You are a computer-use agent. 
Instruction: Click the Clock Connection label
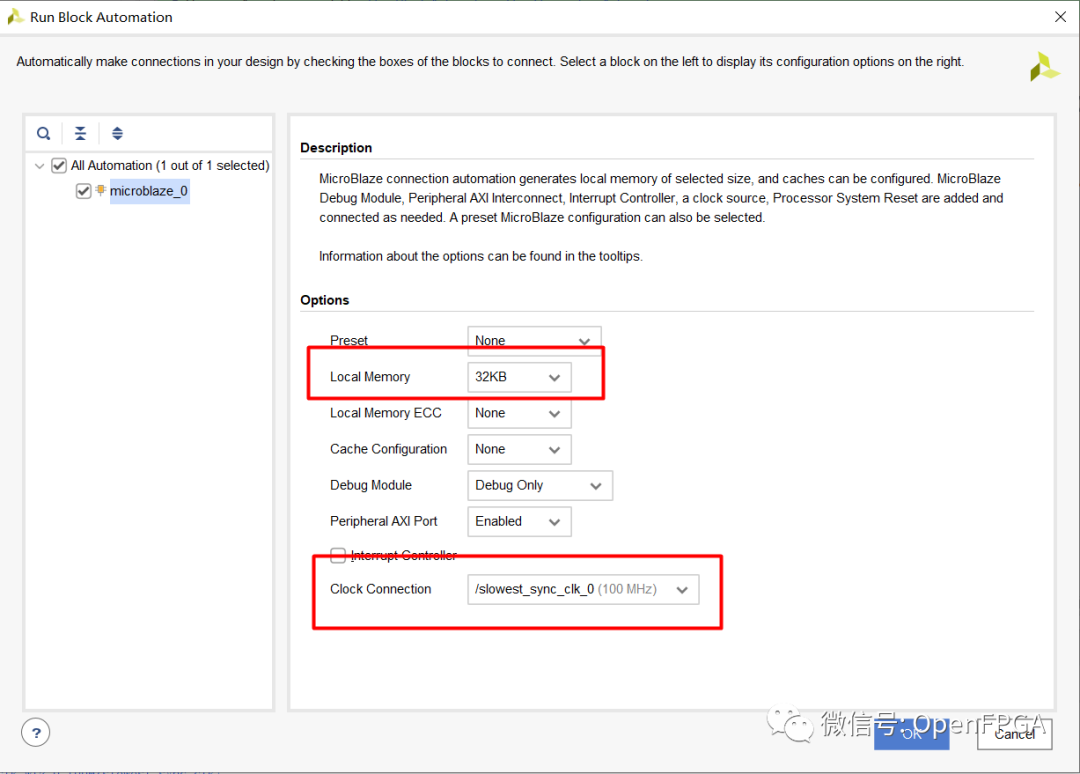[380, 589]
